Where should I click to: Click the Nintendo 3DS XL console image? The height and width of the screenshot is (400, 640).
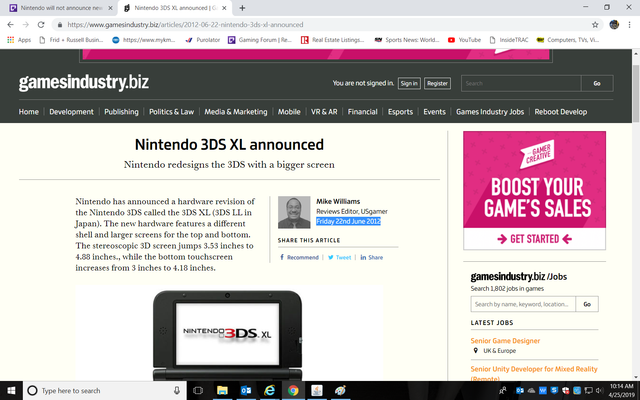tap(228, 335)
